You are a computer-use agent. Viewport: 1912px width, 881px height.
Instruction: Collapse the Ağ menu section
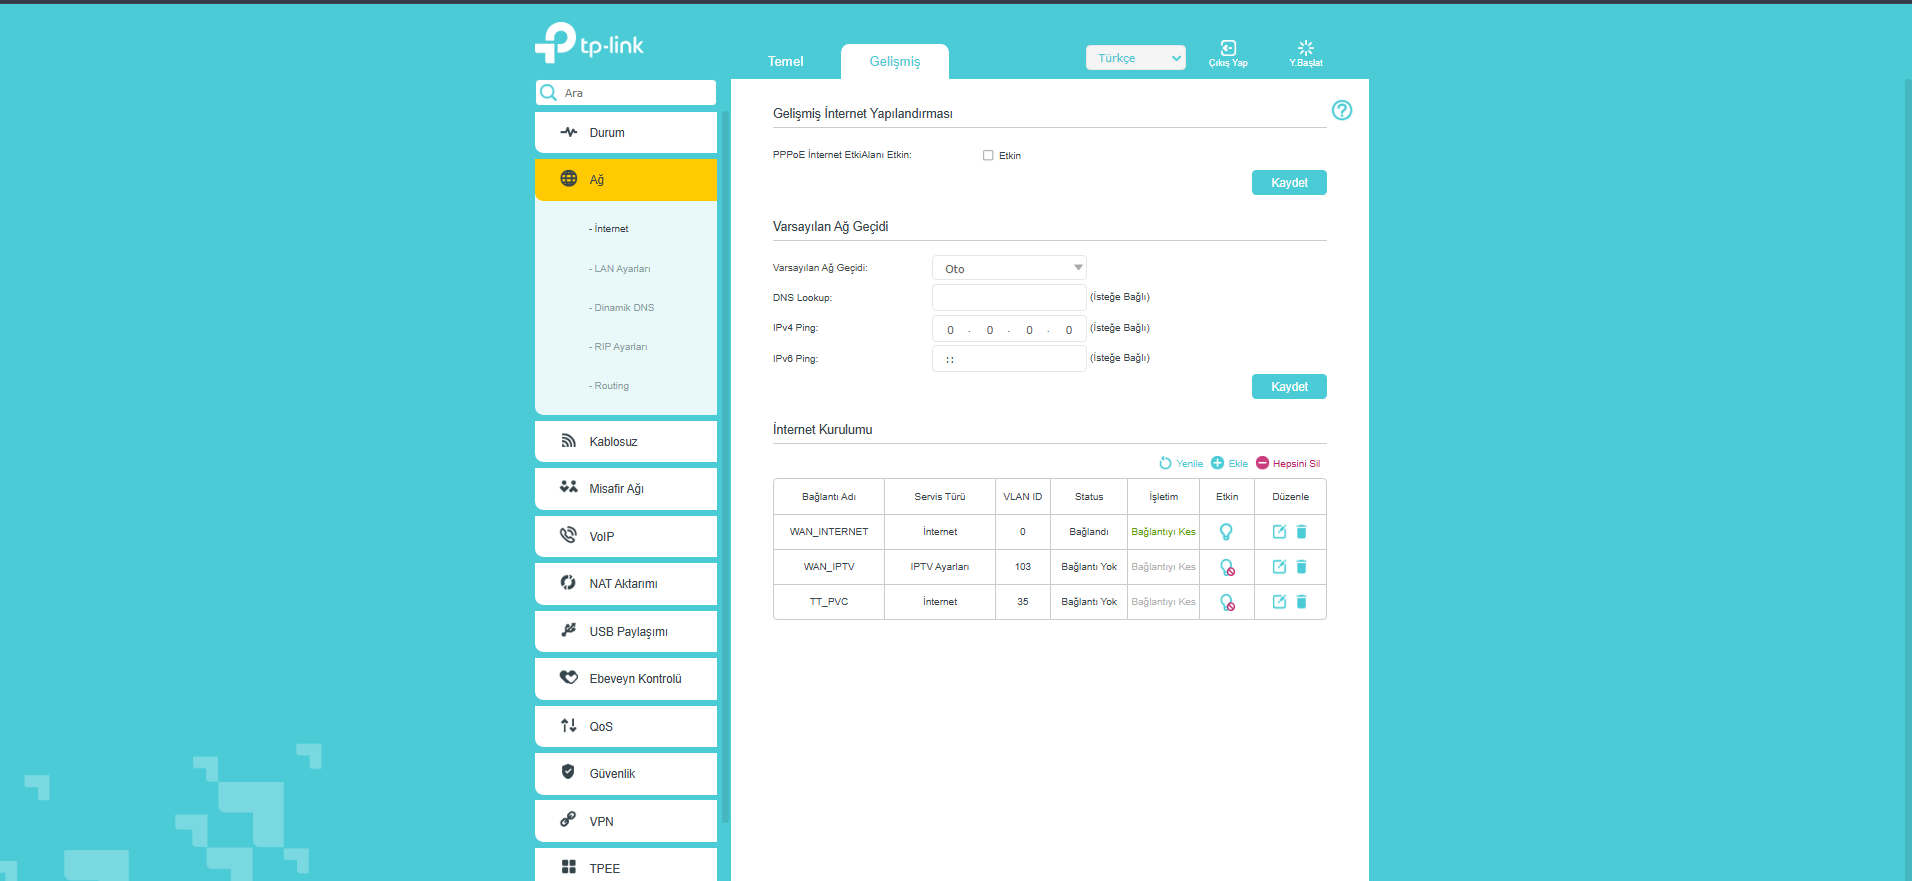coord(626,180)
